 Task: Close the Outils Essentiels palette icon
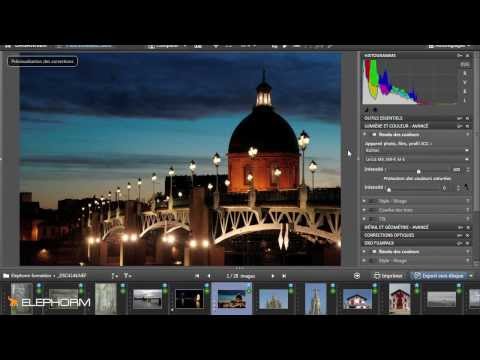coord(468,118)
